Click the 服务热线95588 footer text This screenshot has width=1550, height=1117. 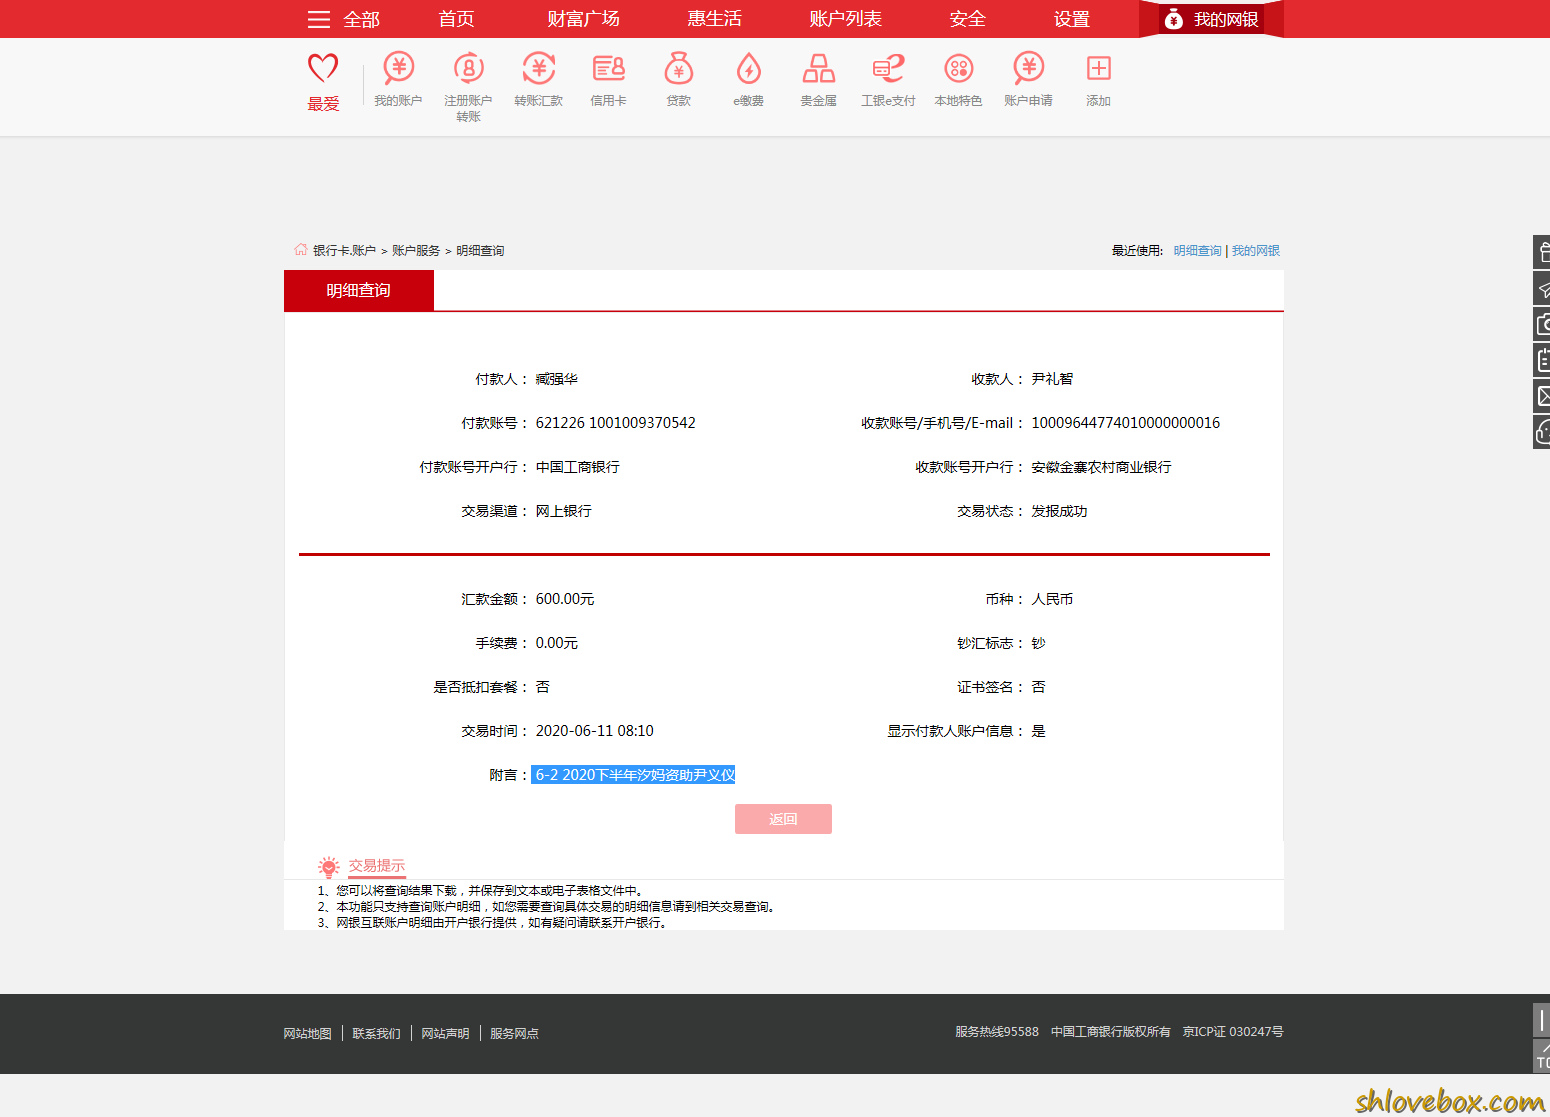tap(997, 1032)
